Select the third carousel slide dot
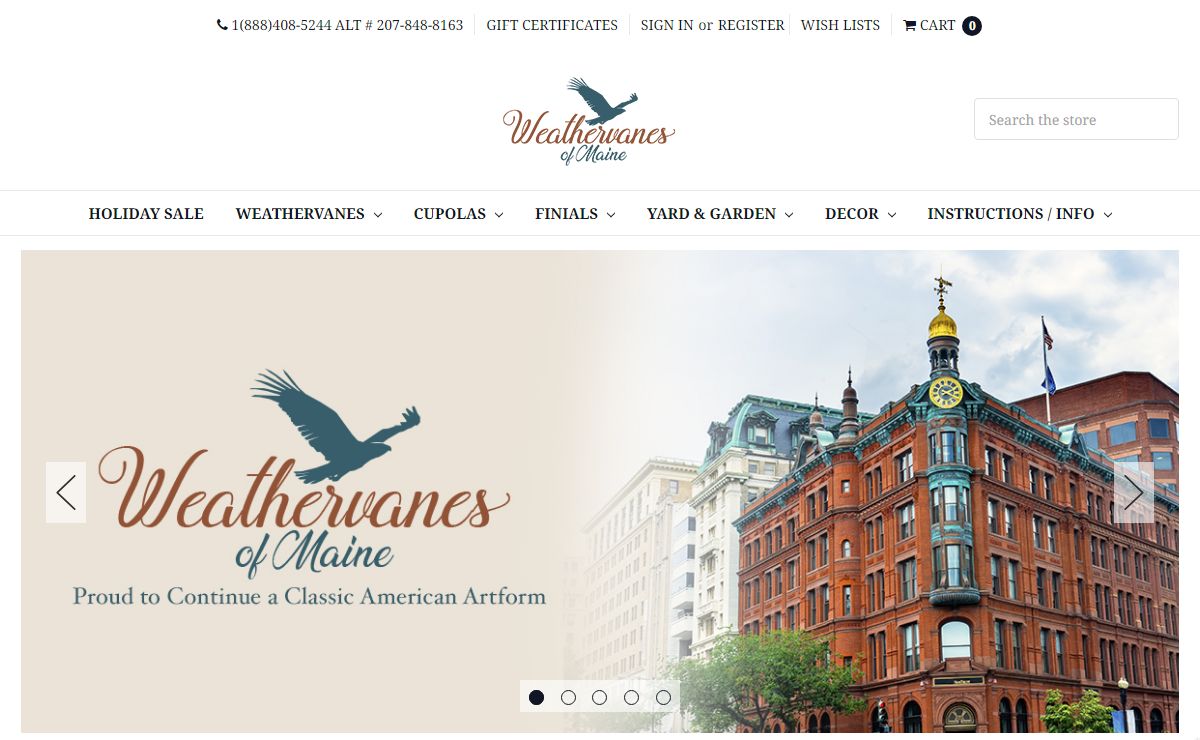The width and height of the screenshot is (1200, 740). pyautogui.click(x=599, y=697)
